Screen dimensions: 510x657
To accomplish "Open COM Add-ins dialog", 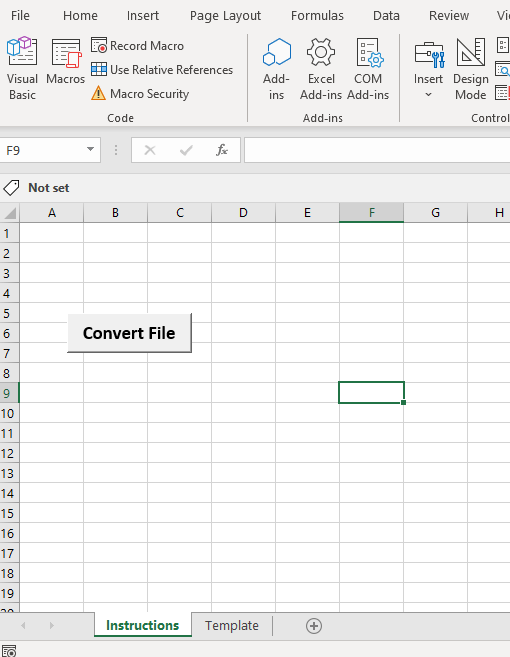I will click(368, 69).
